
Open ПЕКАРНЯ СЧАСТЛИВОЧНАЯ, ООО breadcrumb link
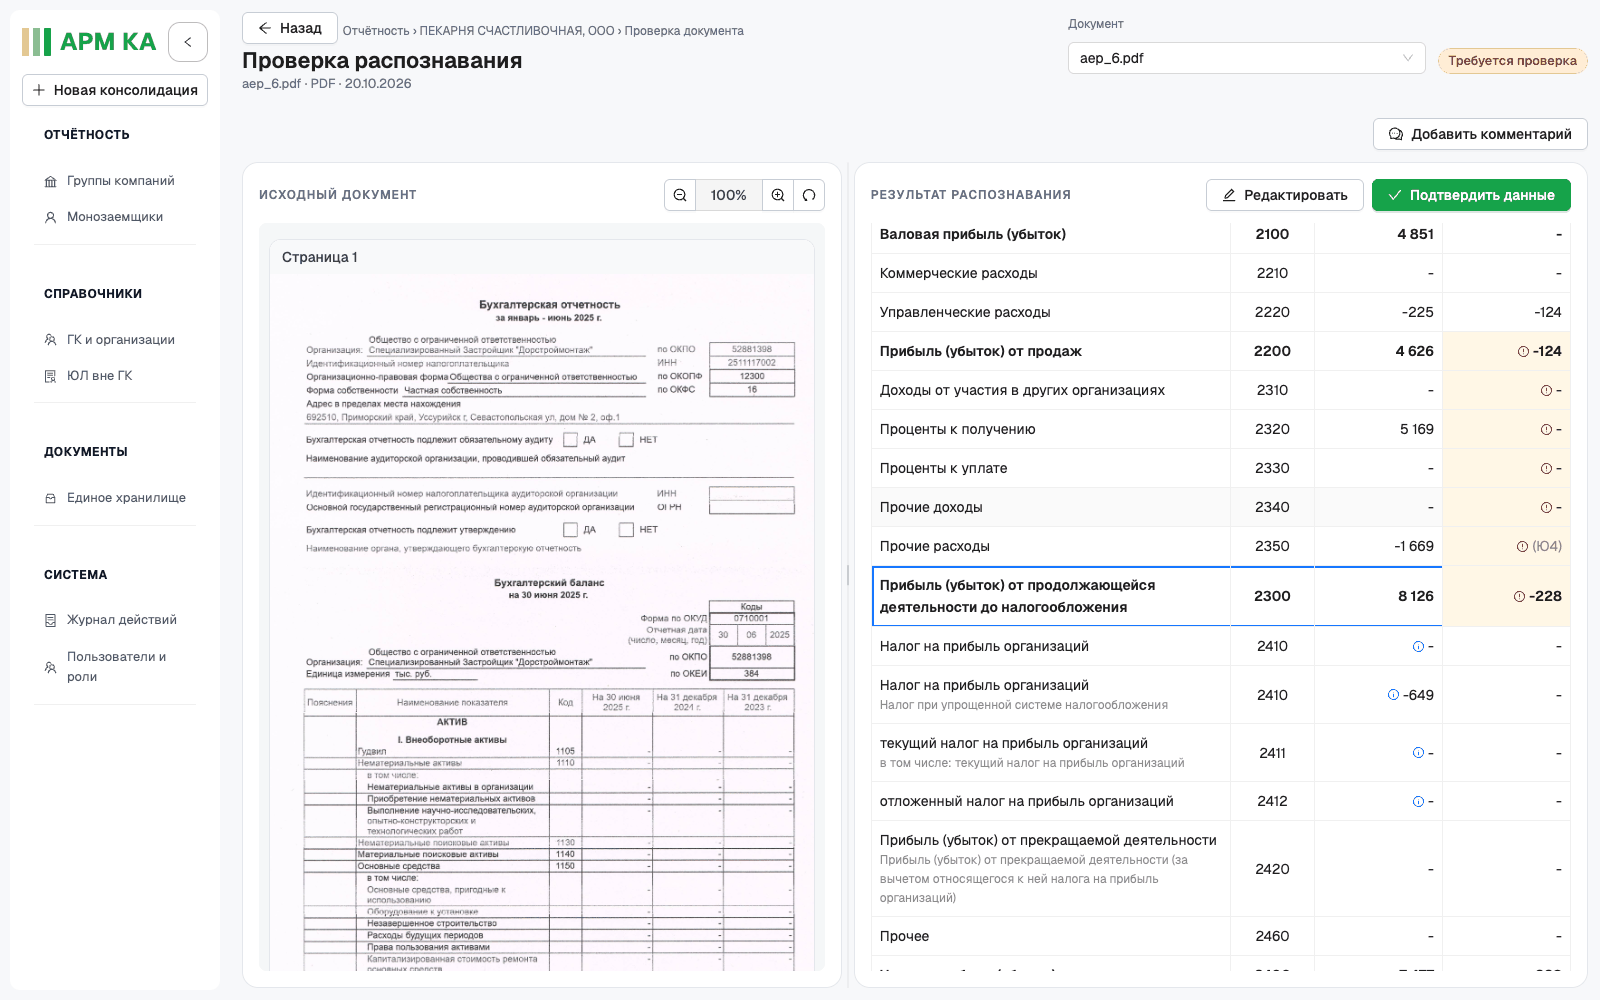tap(517, 31)
